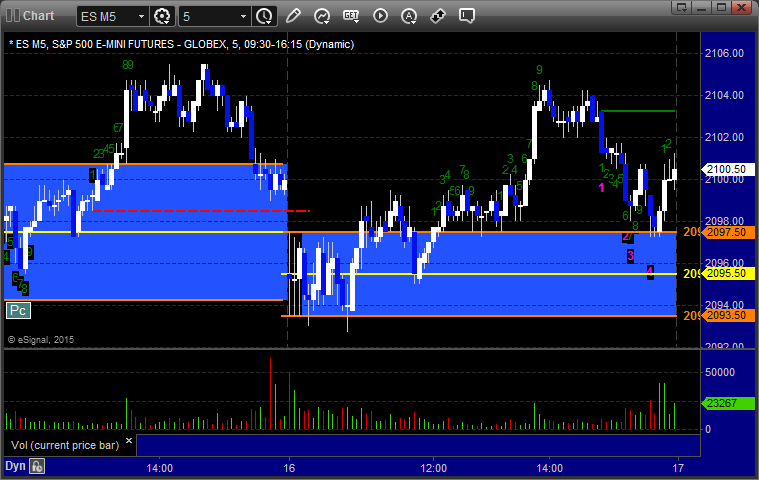Click the 2104.00 price scale label
Image resolution: width=759 pixels, height=480 pixels.
(x=724, y=95)
